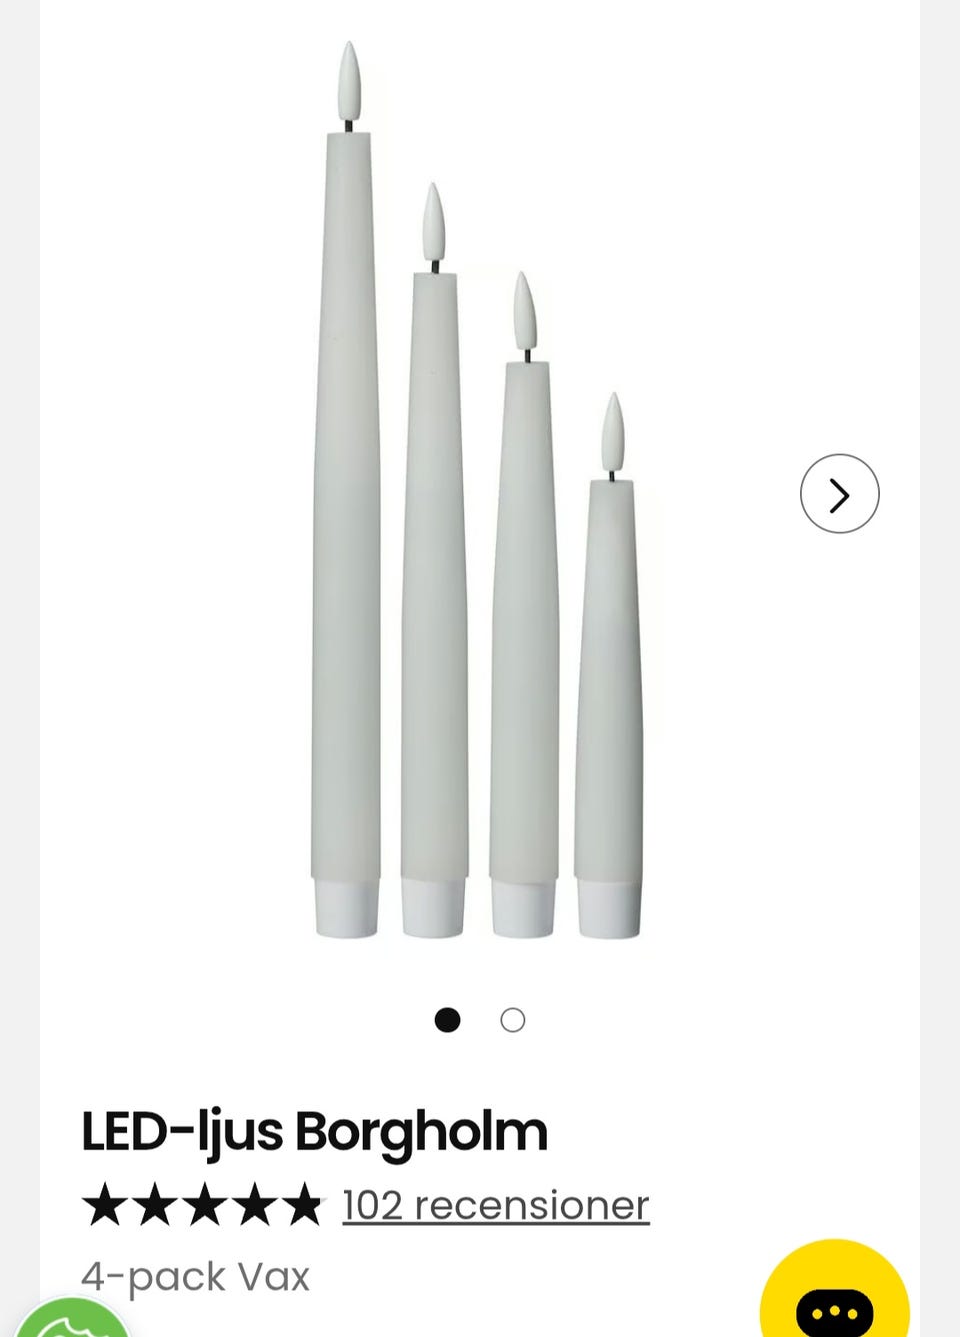
Task: Click the third rating star
Action: pyautogui.click(x=204, y=1204)
